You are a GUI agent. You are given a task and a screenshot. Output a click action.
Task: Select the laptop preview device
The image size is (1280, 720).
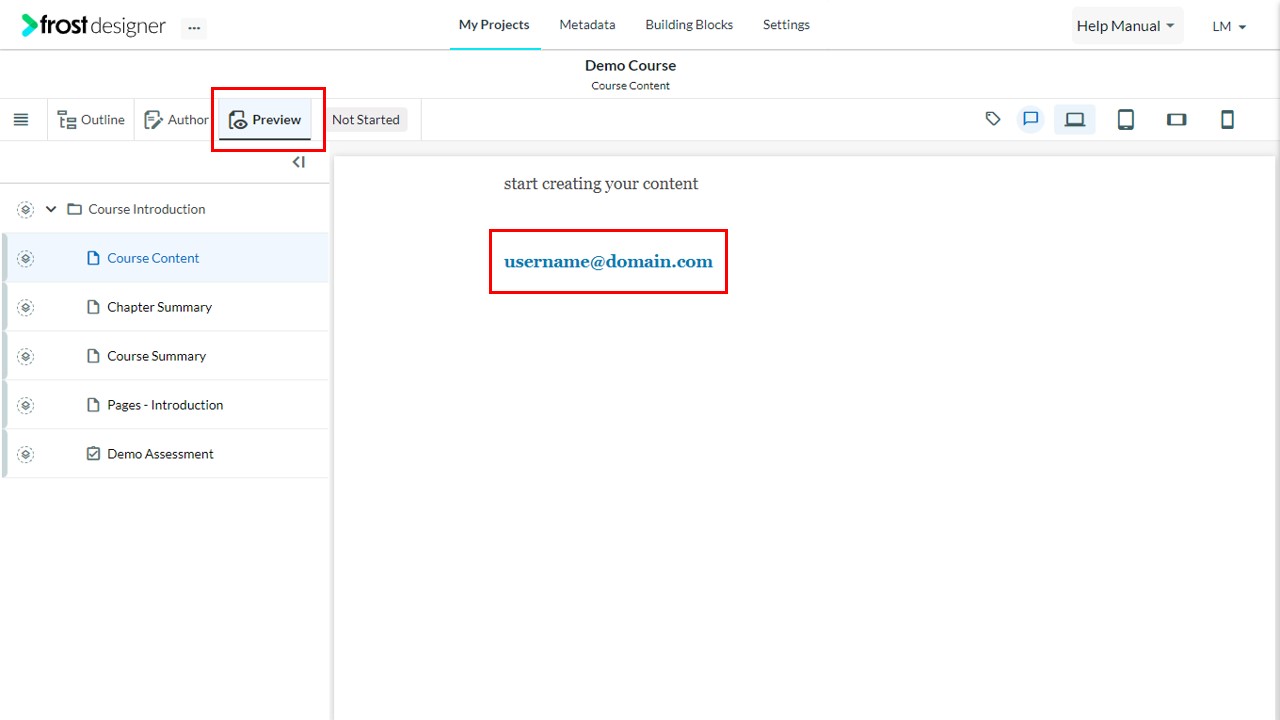tap(1075, 120)
